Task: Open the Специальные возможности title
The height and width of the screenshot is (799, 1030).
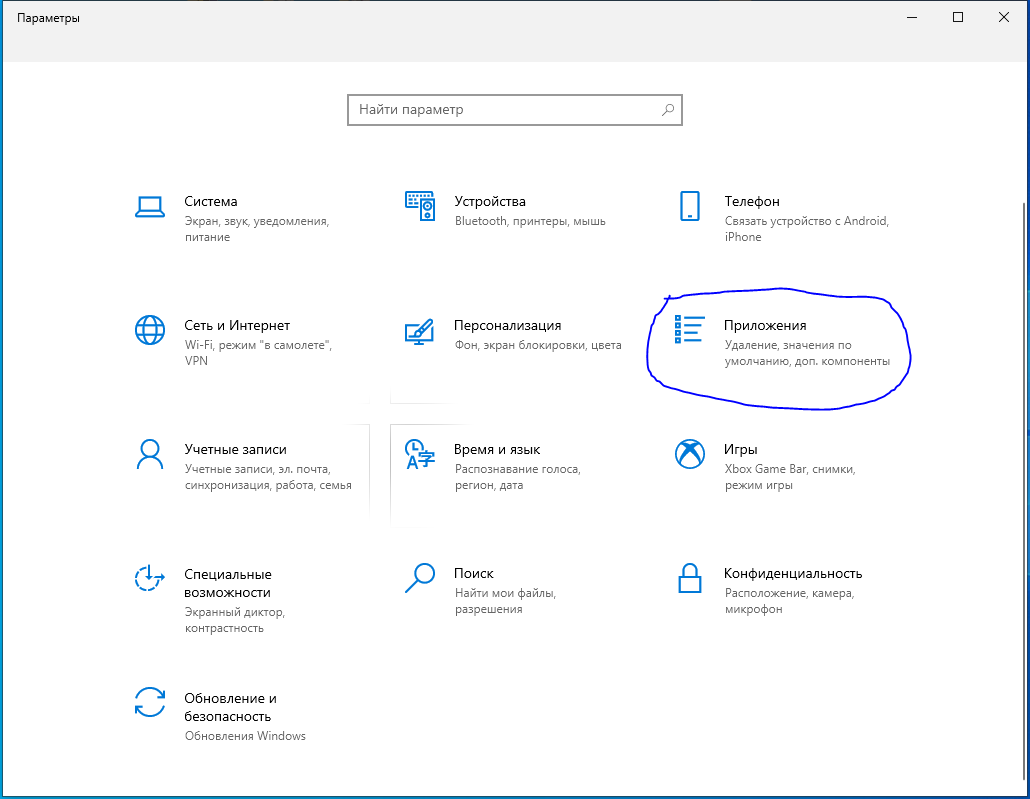Action: pyautogui.click(x=228, y=583)
